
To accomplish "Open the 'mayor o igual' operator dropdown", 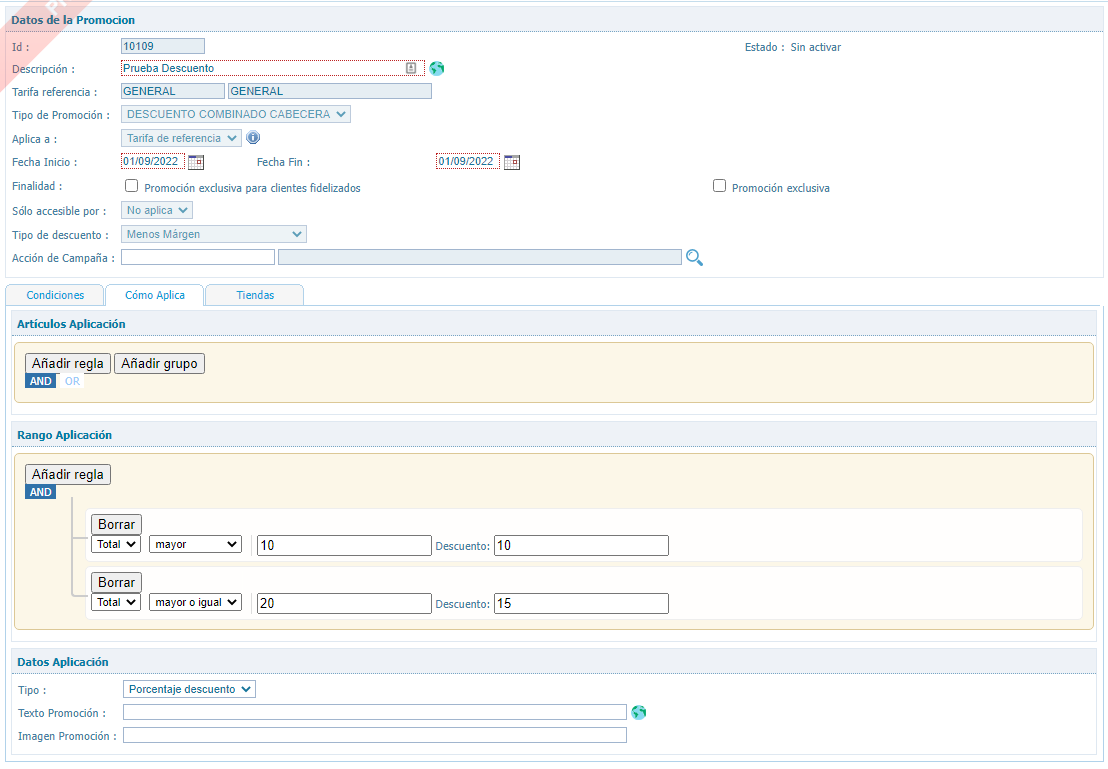I will (195, 602).
